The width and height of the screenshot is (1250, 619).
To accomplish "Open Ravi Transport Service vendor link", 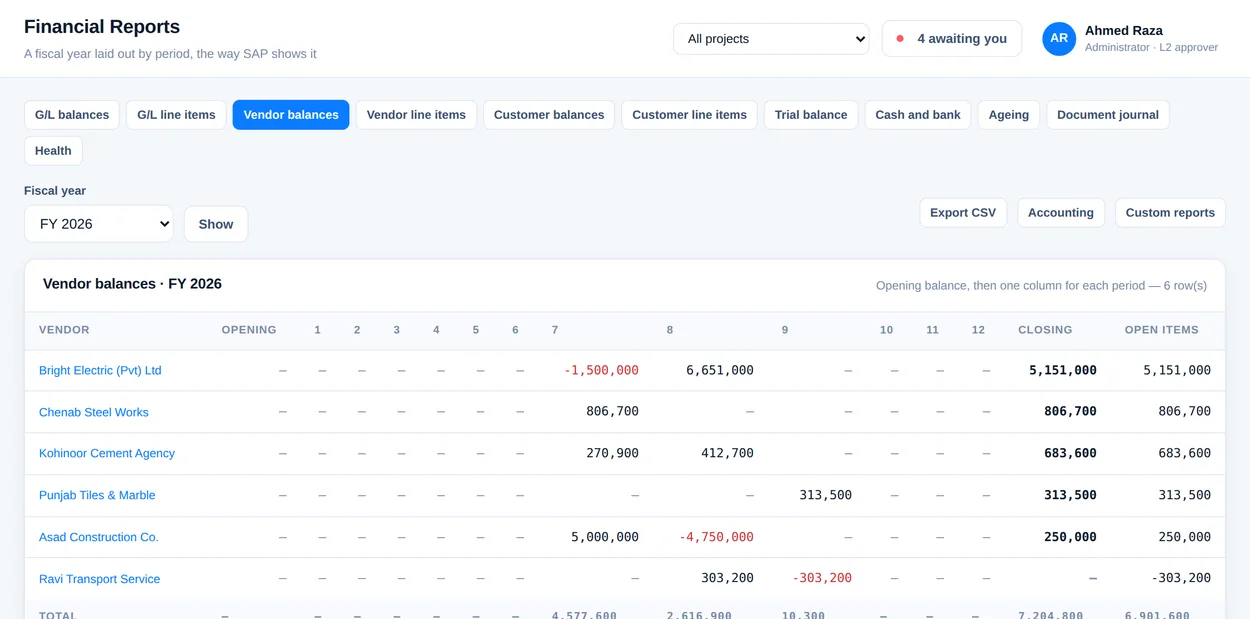I will (x=99, y=579).
